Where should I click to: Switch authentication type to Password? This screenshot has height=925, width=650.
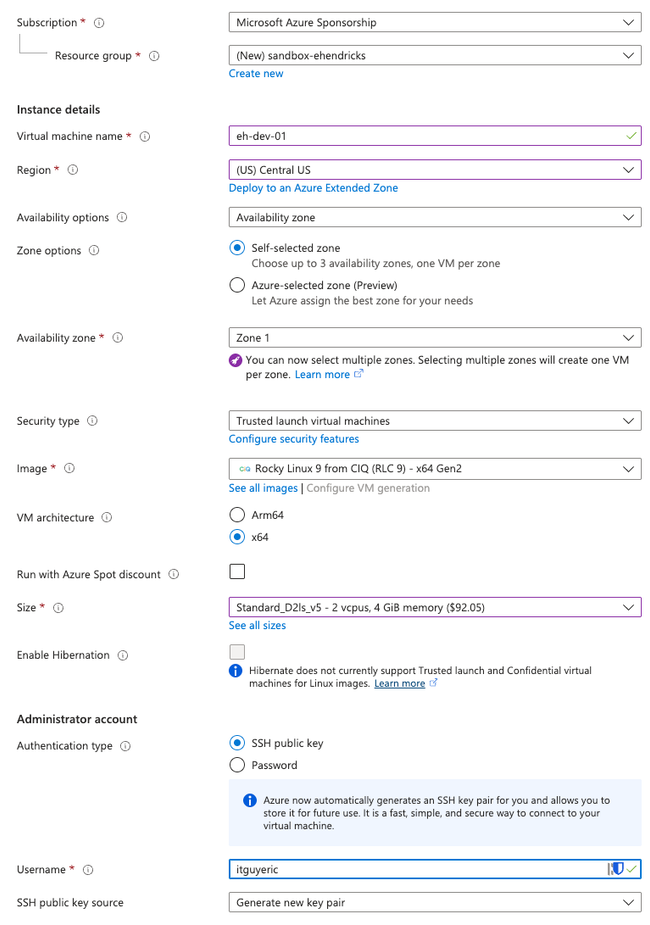[237, 765]
